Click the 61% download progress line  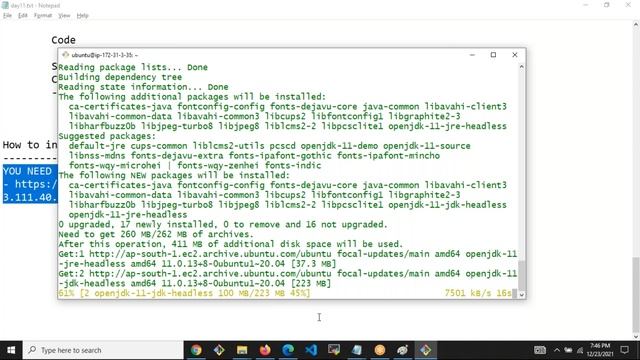(184, 293)
